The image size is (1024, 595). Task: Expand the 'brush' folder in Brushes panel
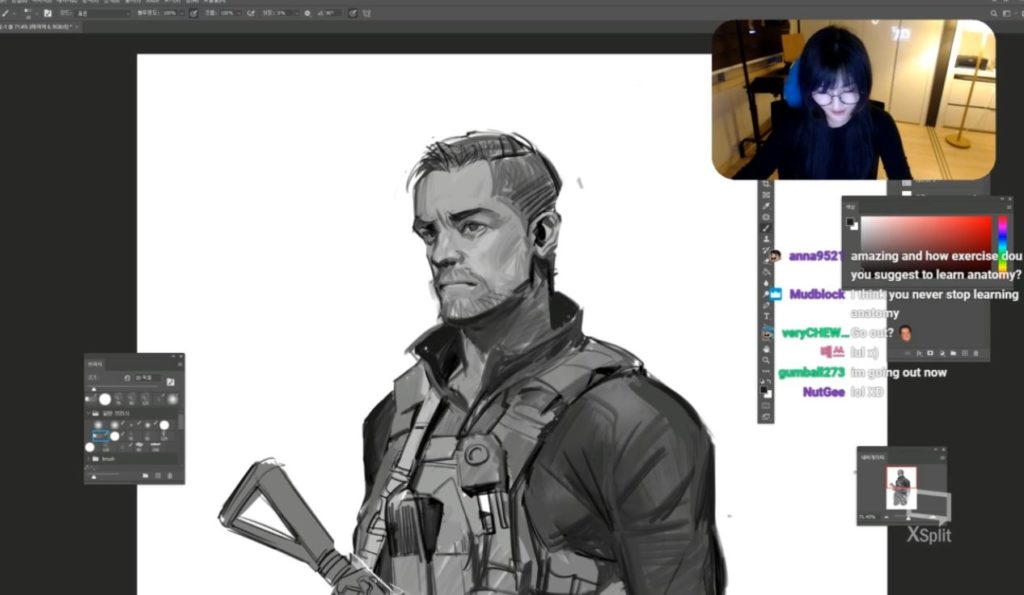click(x=89, y=459)
